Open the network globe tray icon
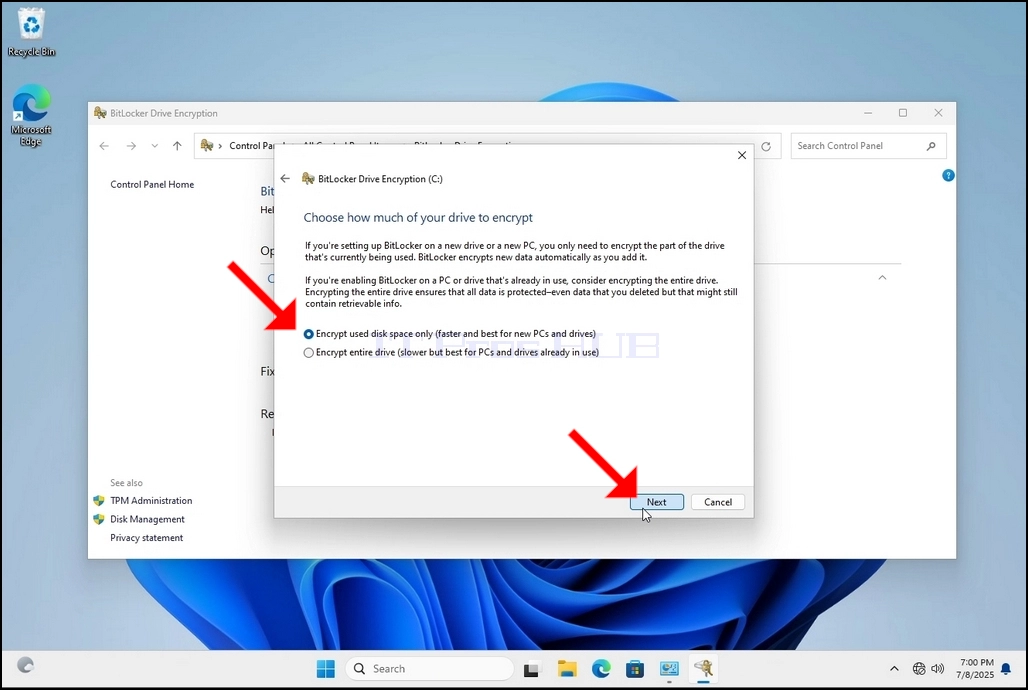 (919, 669)
